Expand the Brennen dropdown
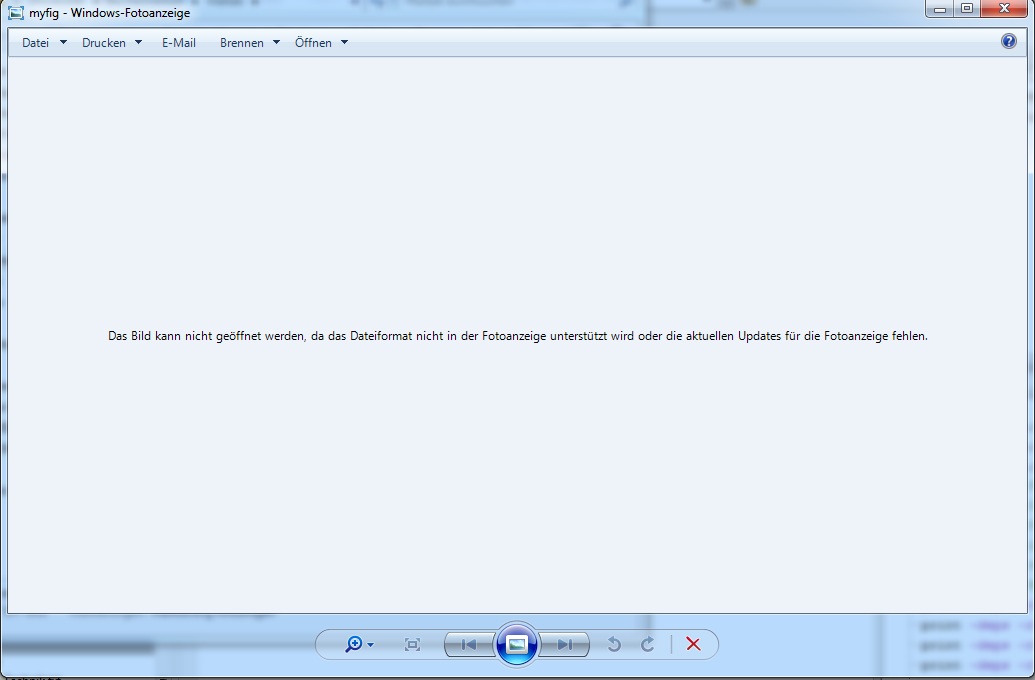Viewport: 1035px width, 680px height. (249, 43)
